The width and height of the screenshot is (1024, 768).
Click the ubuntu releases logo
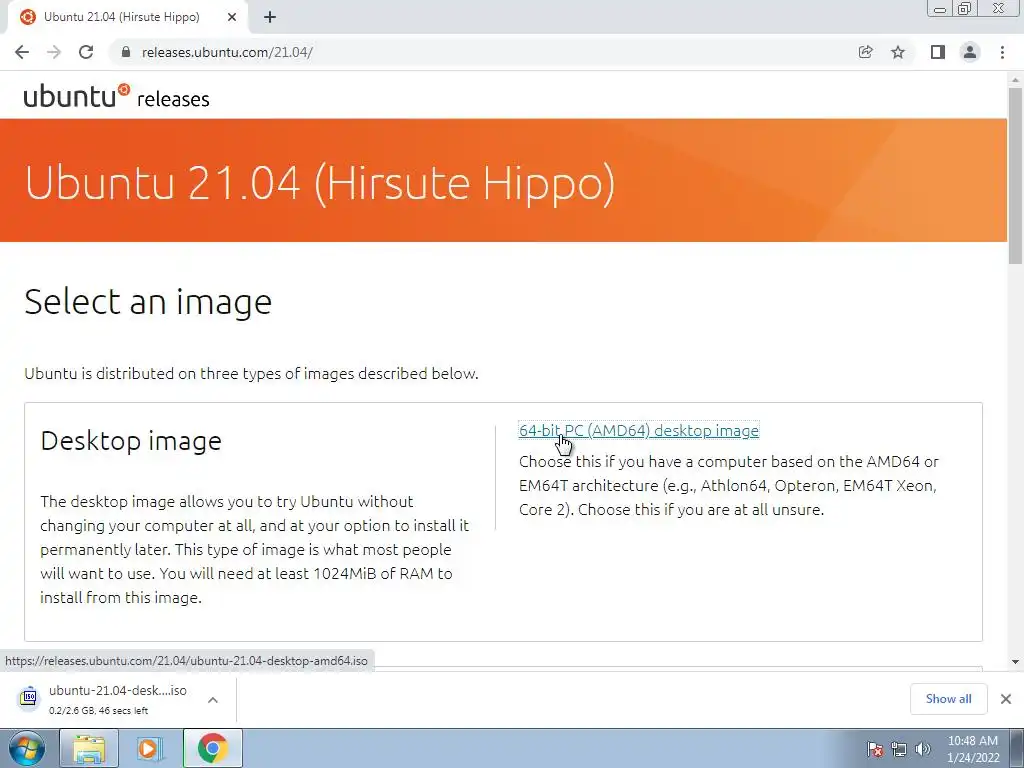[x=116, y=97]
